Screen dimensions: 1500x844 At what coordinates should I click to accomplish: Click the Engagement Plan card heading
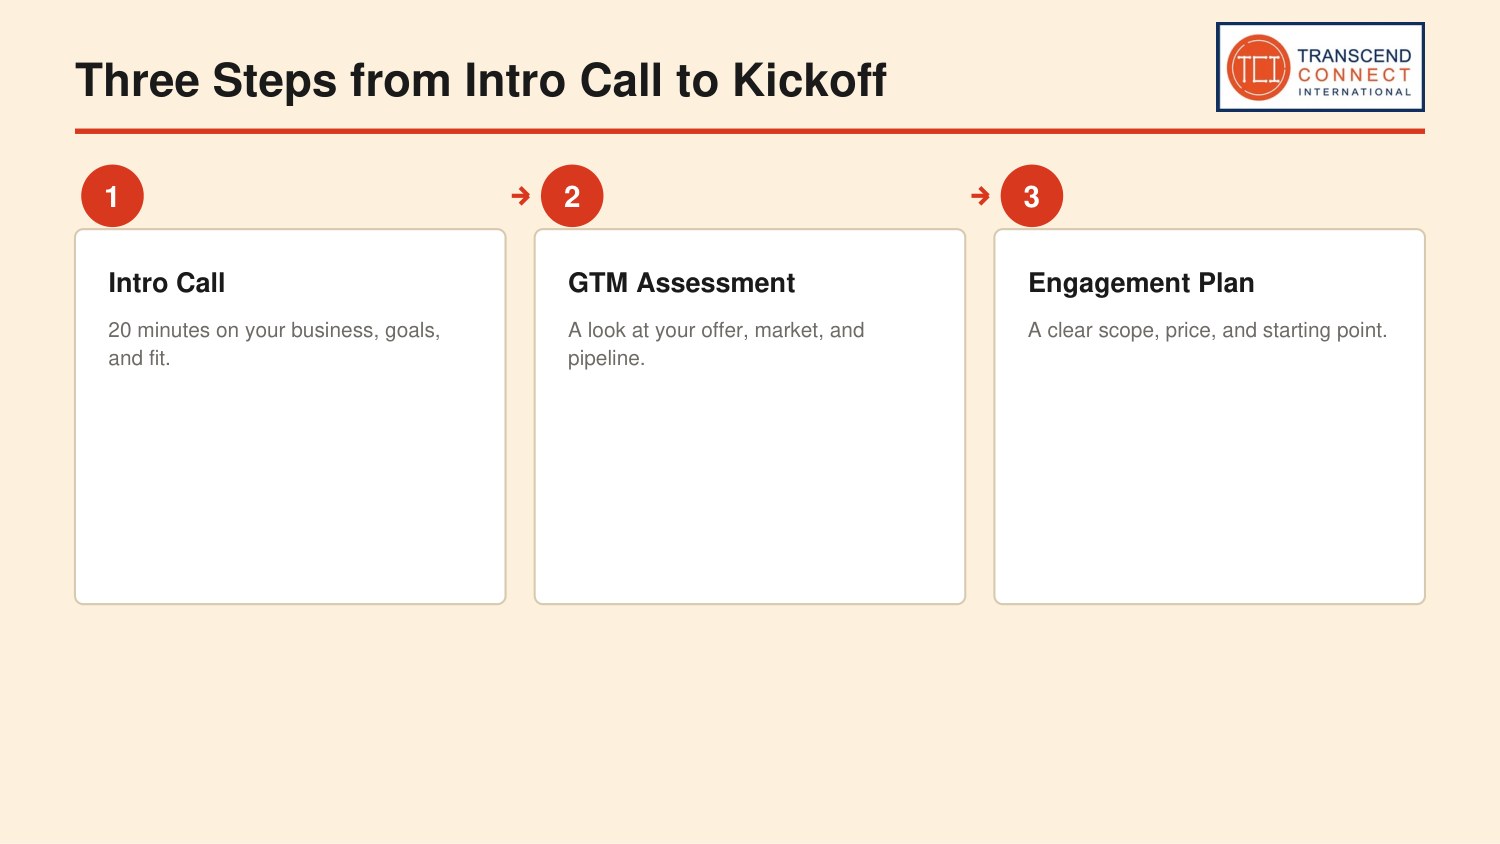click(x=1141, y=283)
